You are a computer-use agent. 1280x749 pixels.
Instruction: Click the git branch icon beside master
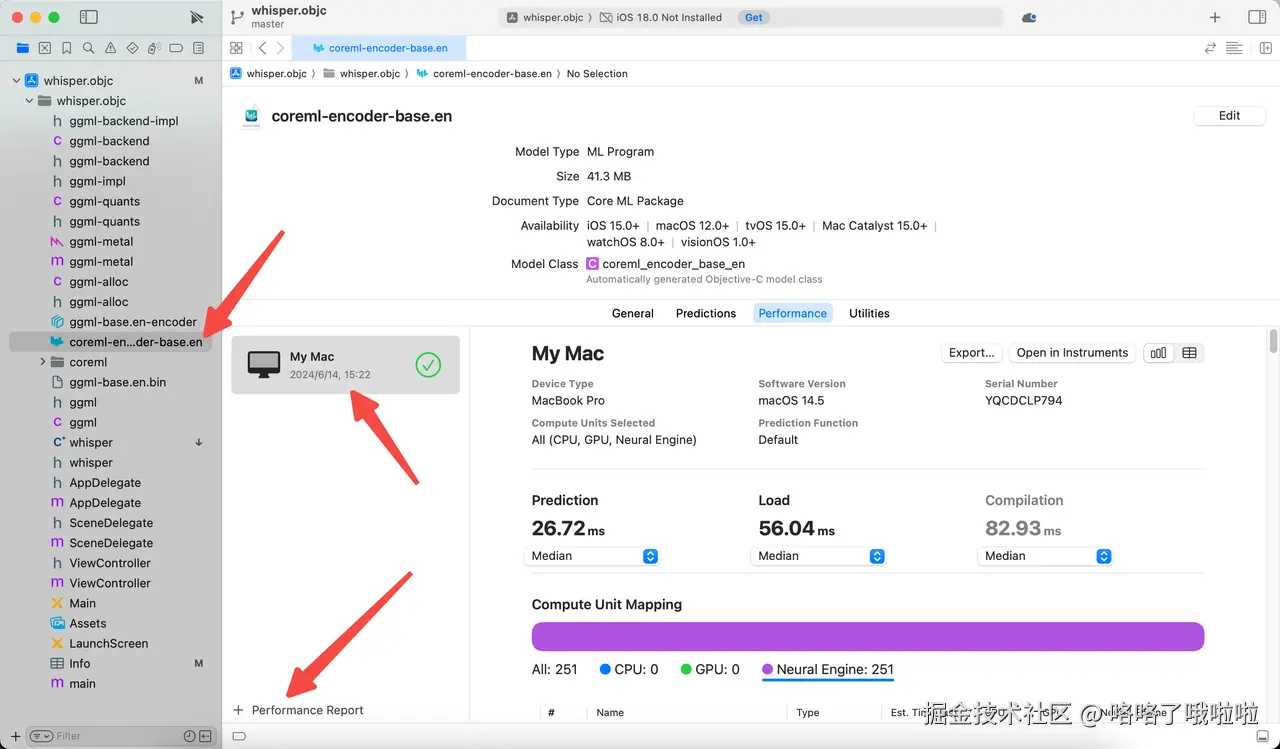pos(237,17)
